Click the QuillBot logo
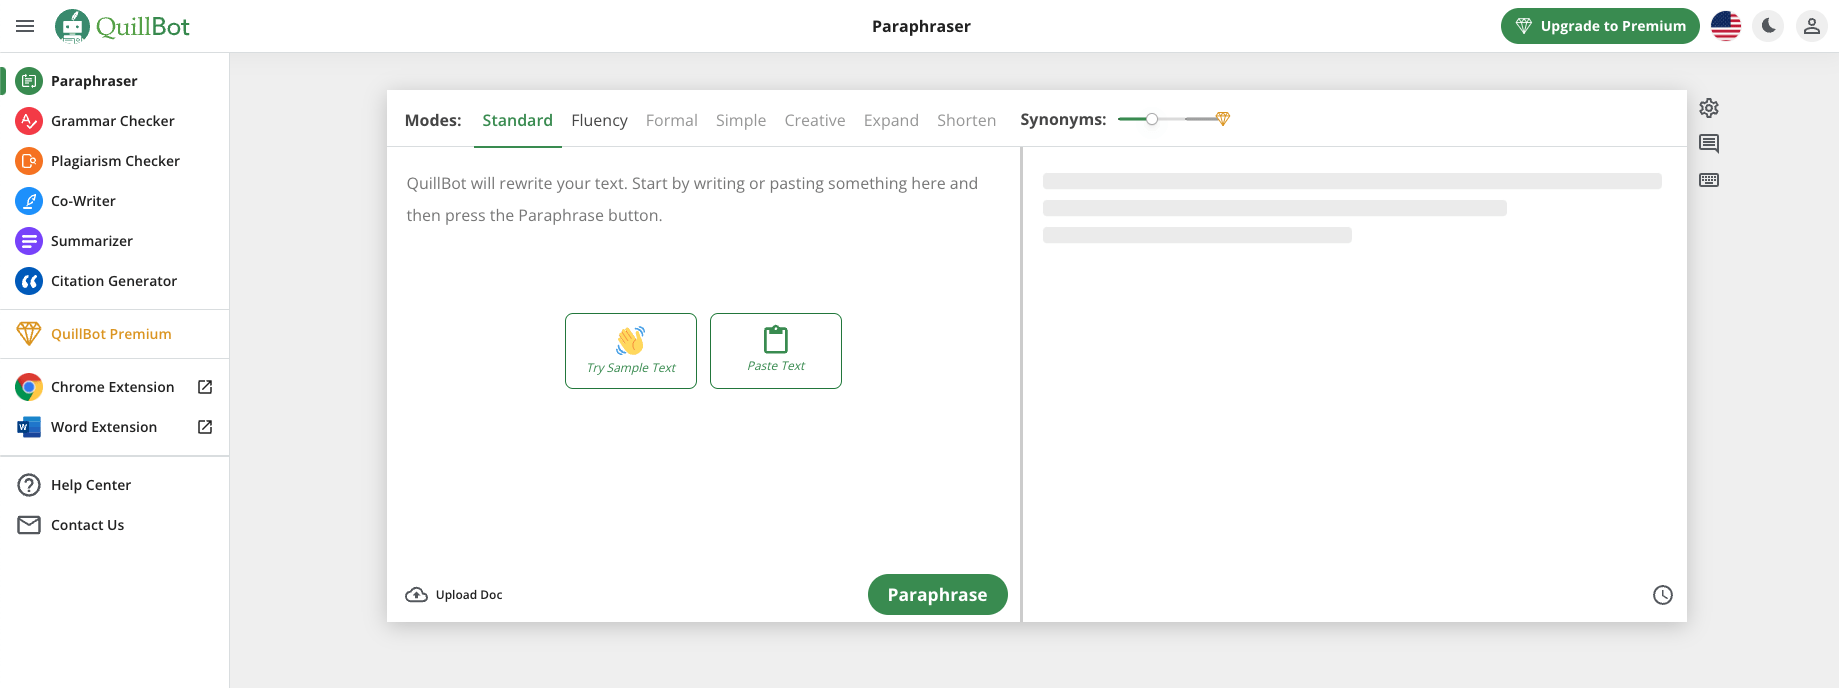The height and width of the screenshot is (688, 1839). click(x=122, y=26)
